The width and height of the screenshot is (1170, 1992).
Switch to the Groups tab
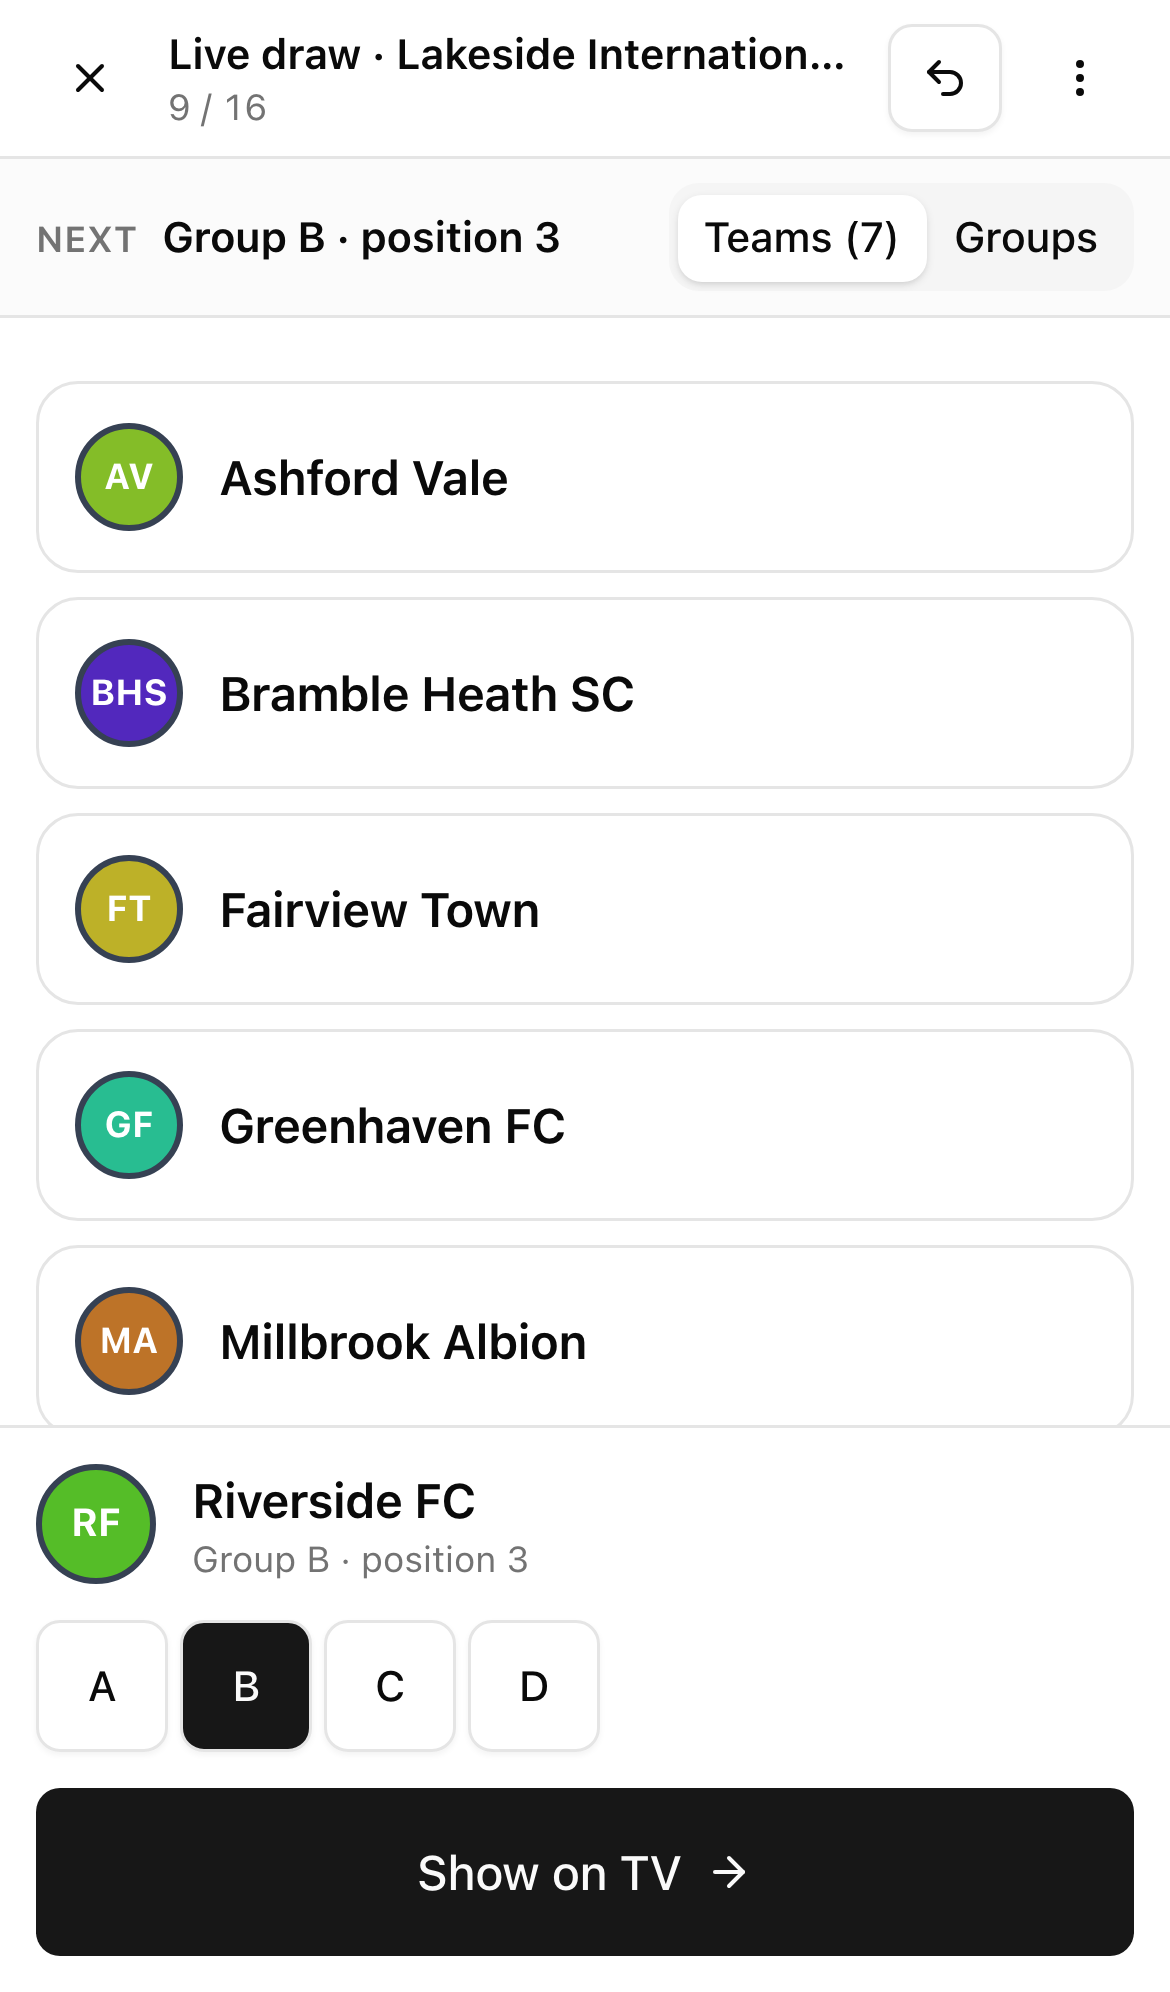[1026, 238]
